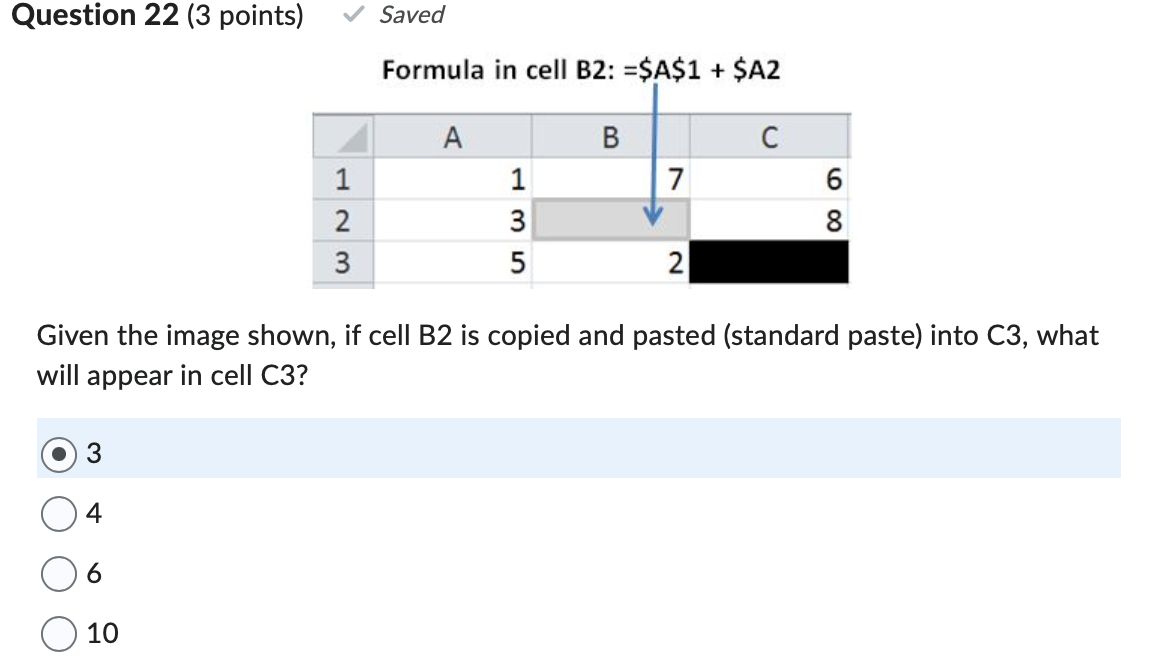This screenshot has height=670, width=1164.
Task: Select the radio button for answer 6
Action: 58,573
